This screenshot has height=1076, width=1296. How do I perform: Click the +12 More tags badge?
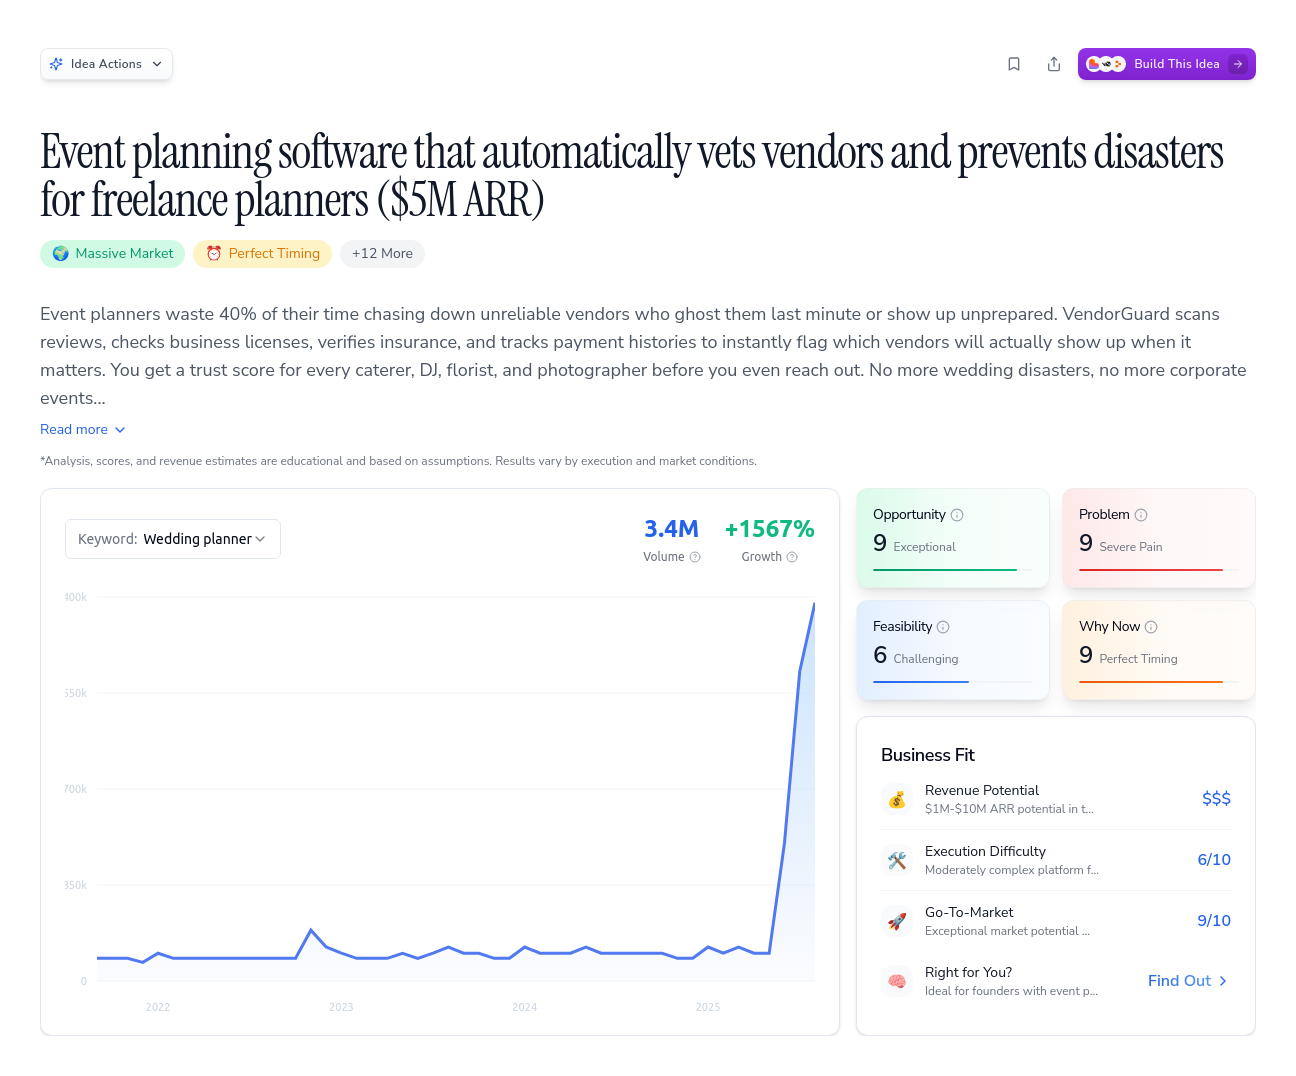(x=382, y=253)
